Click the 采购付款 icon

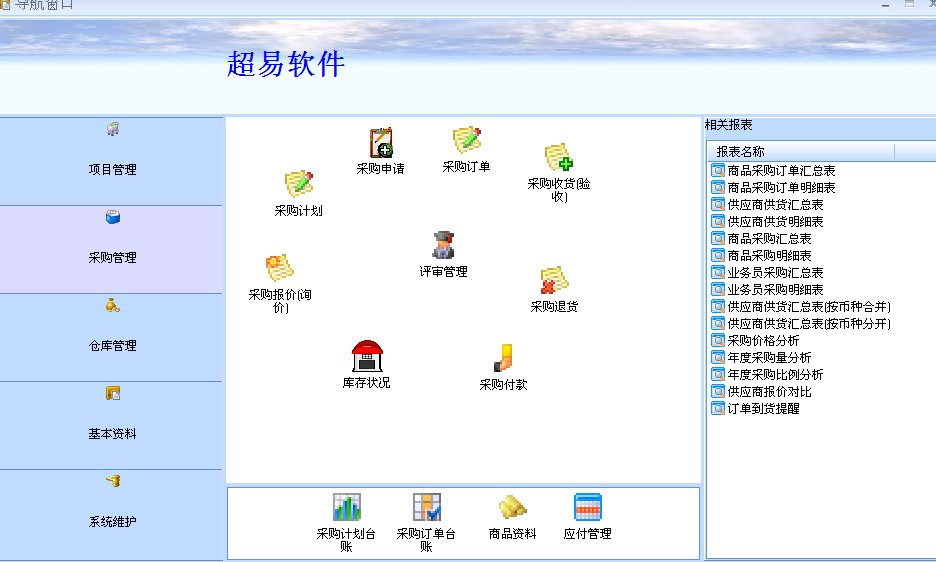point(503,359)
